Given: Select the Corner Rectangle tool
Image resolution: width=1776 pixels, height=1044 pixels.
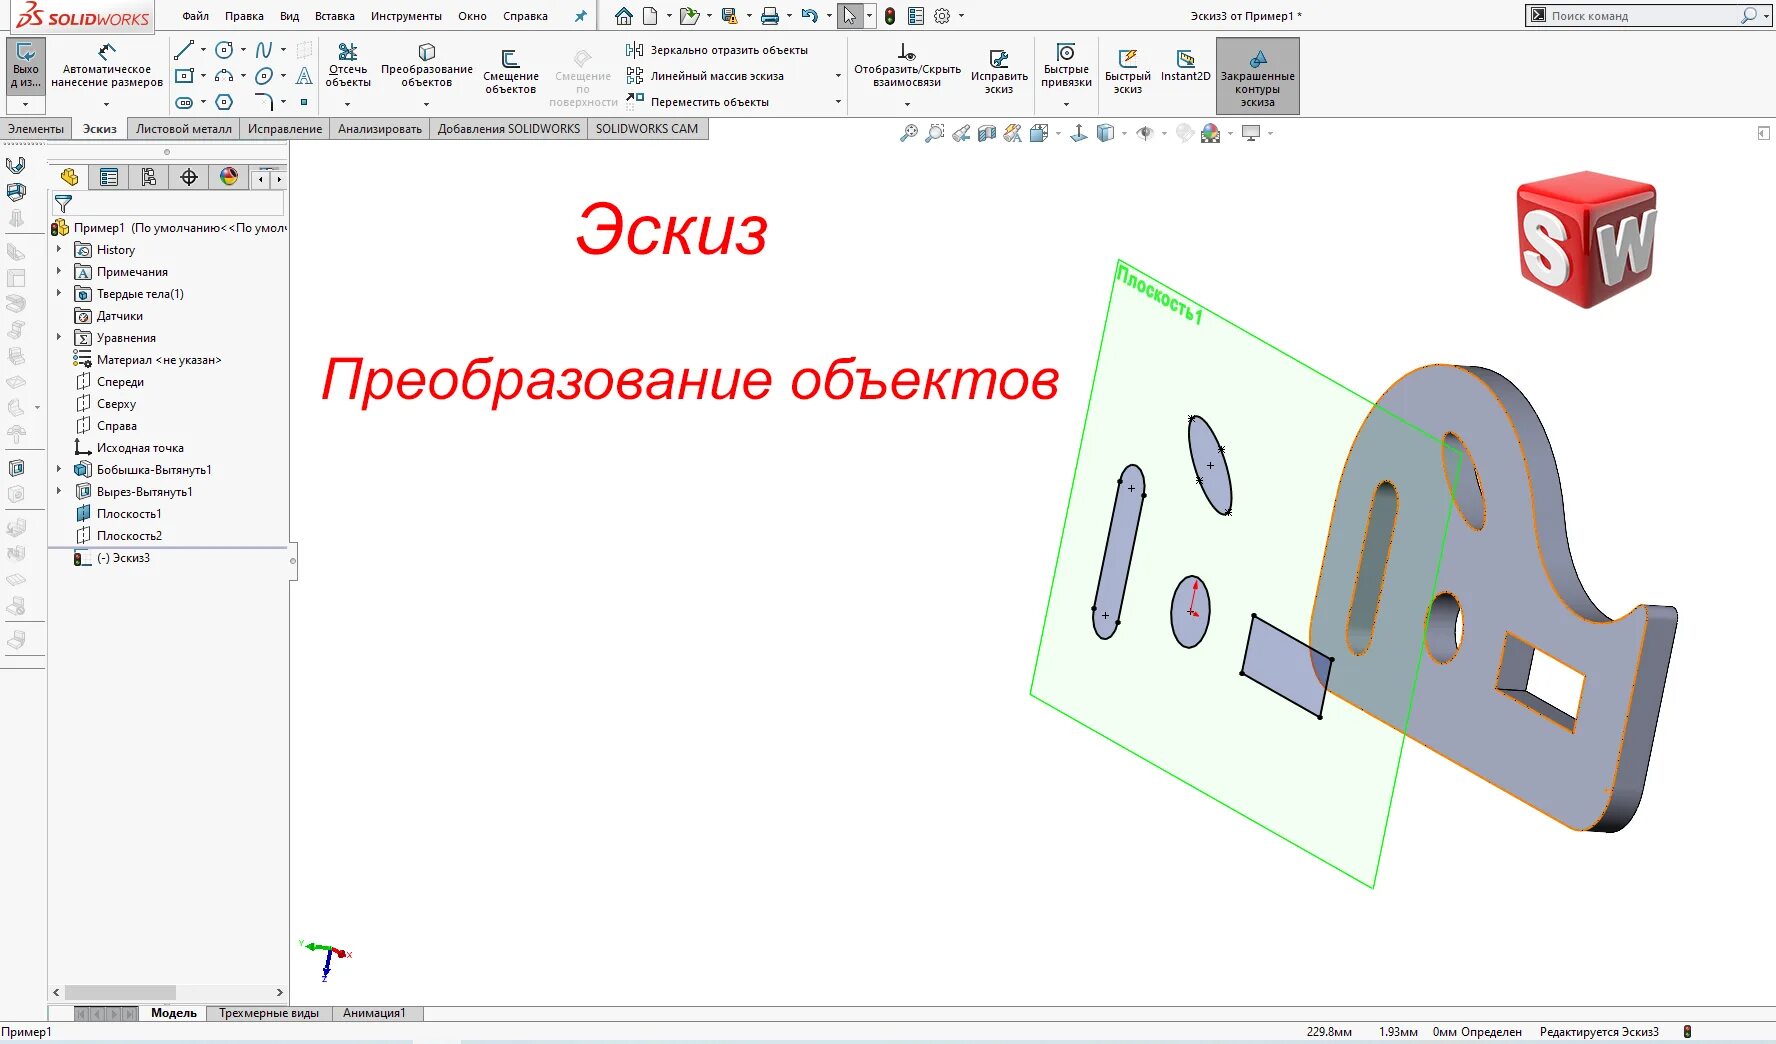Looking at the screenshot, I should [184, 76].
